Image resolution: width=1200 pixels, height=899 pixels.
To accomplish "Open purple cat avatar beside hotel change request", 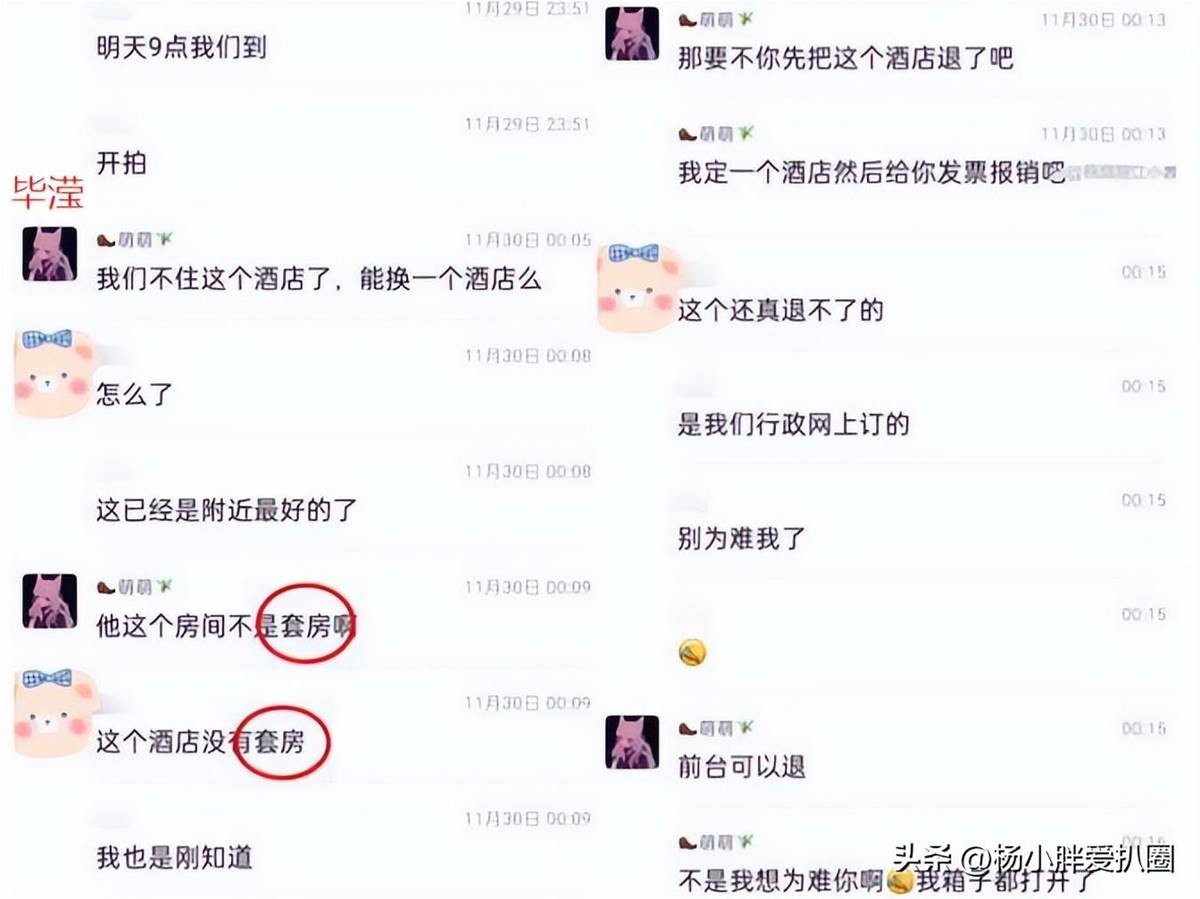I will coord(50,254).
